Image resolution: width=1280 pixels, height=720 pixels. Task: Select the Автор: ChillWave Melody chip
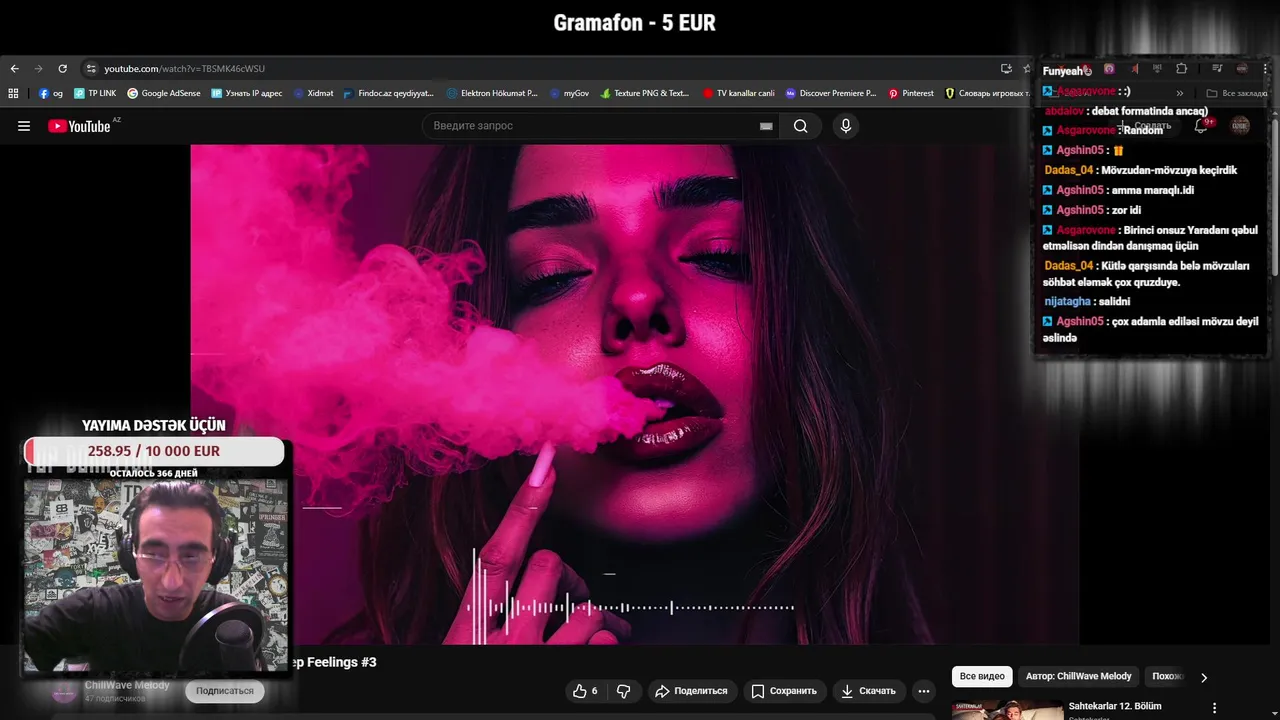(x=1079, y=677)
